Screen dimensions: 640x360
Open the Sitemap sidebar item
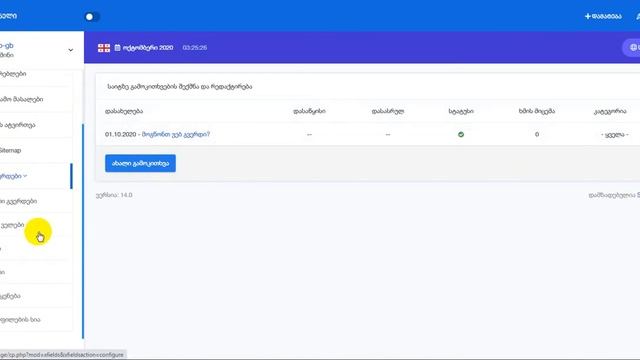pos(36,150)
